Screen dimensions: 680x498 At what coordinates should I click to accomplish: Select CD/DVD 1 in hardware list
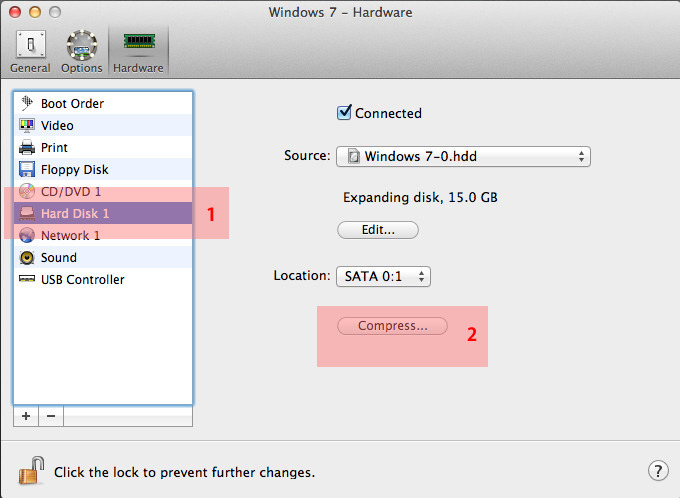(x=103, y=191)
